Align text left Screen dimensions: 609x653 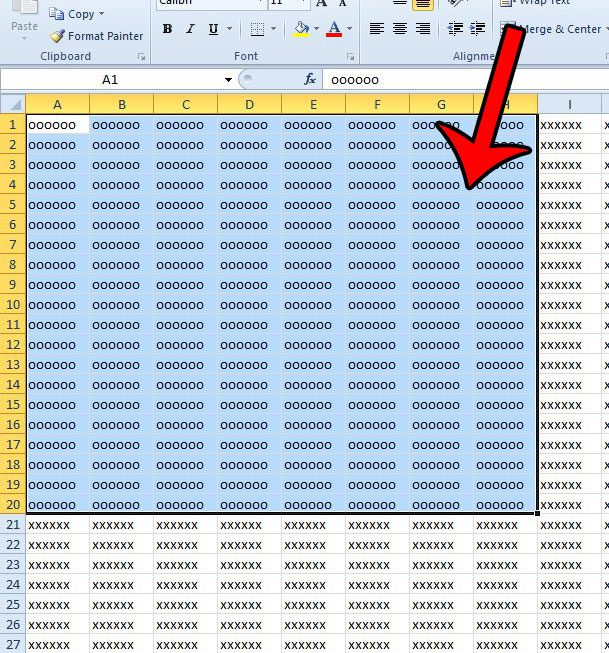(x=377, y=28)
